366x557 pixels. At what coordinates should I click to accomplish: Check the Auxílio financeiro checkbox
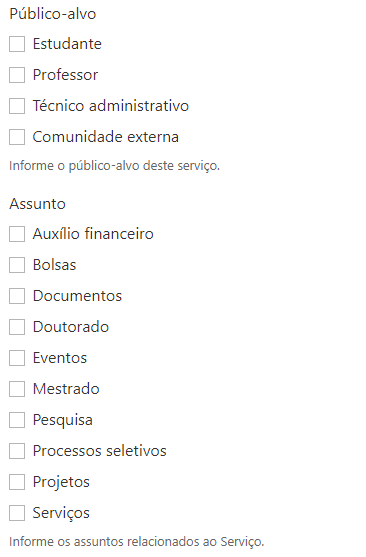17,234
